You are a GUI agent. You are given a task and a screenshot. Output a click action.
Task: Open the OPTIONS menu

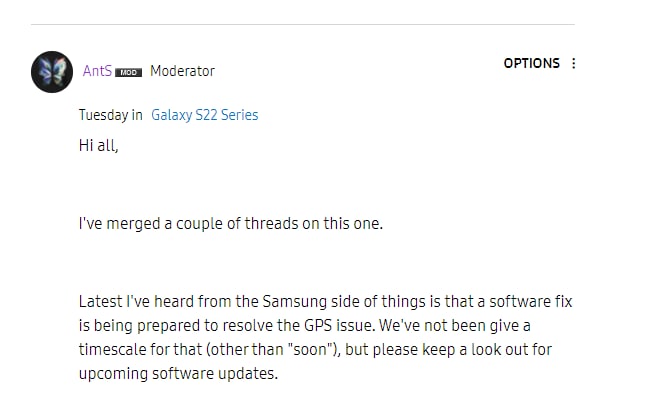[x=531, y=63]
